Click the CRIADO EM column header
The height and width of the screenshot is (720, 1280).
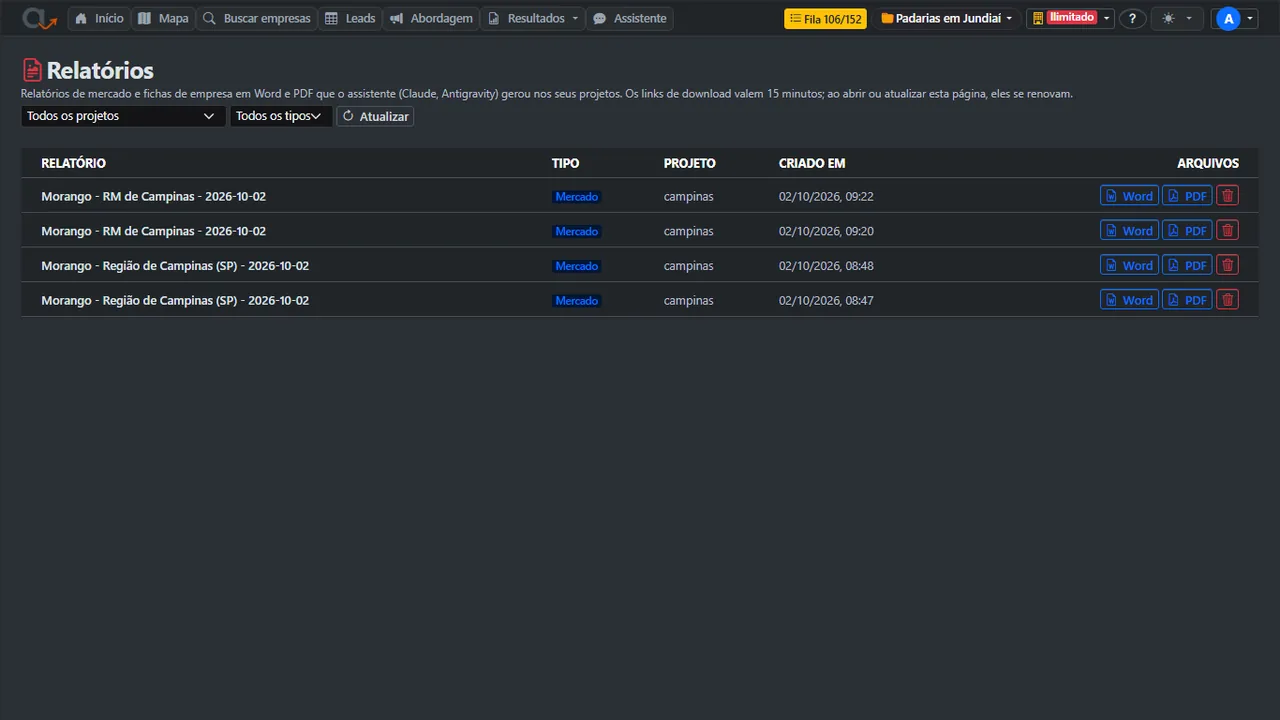(812, 163)
